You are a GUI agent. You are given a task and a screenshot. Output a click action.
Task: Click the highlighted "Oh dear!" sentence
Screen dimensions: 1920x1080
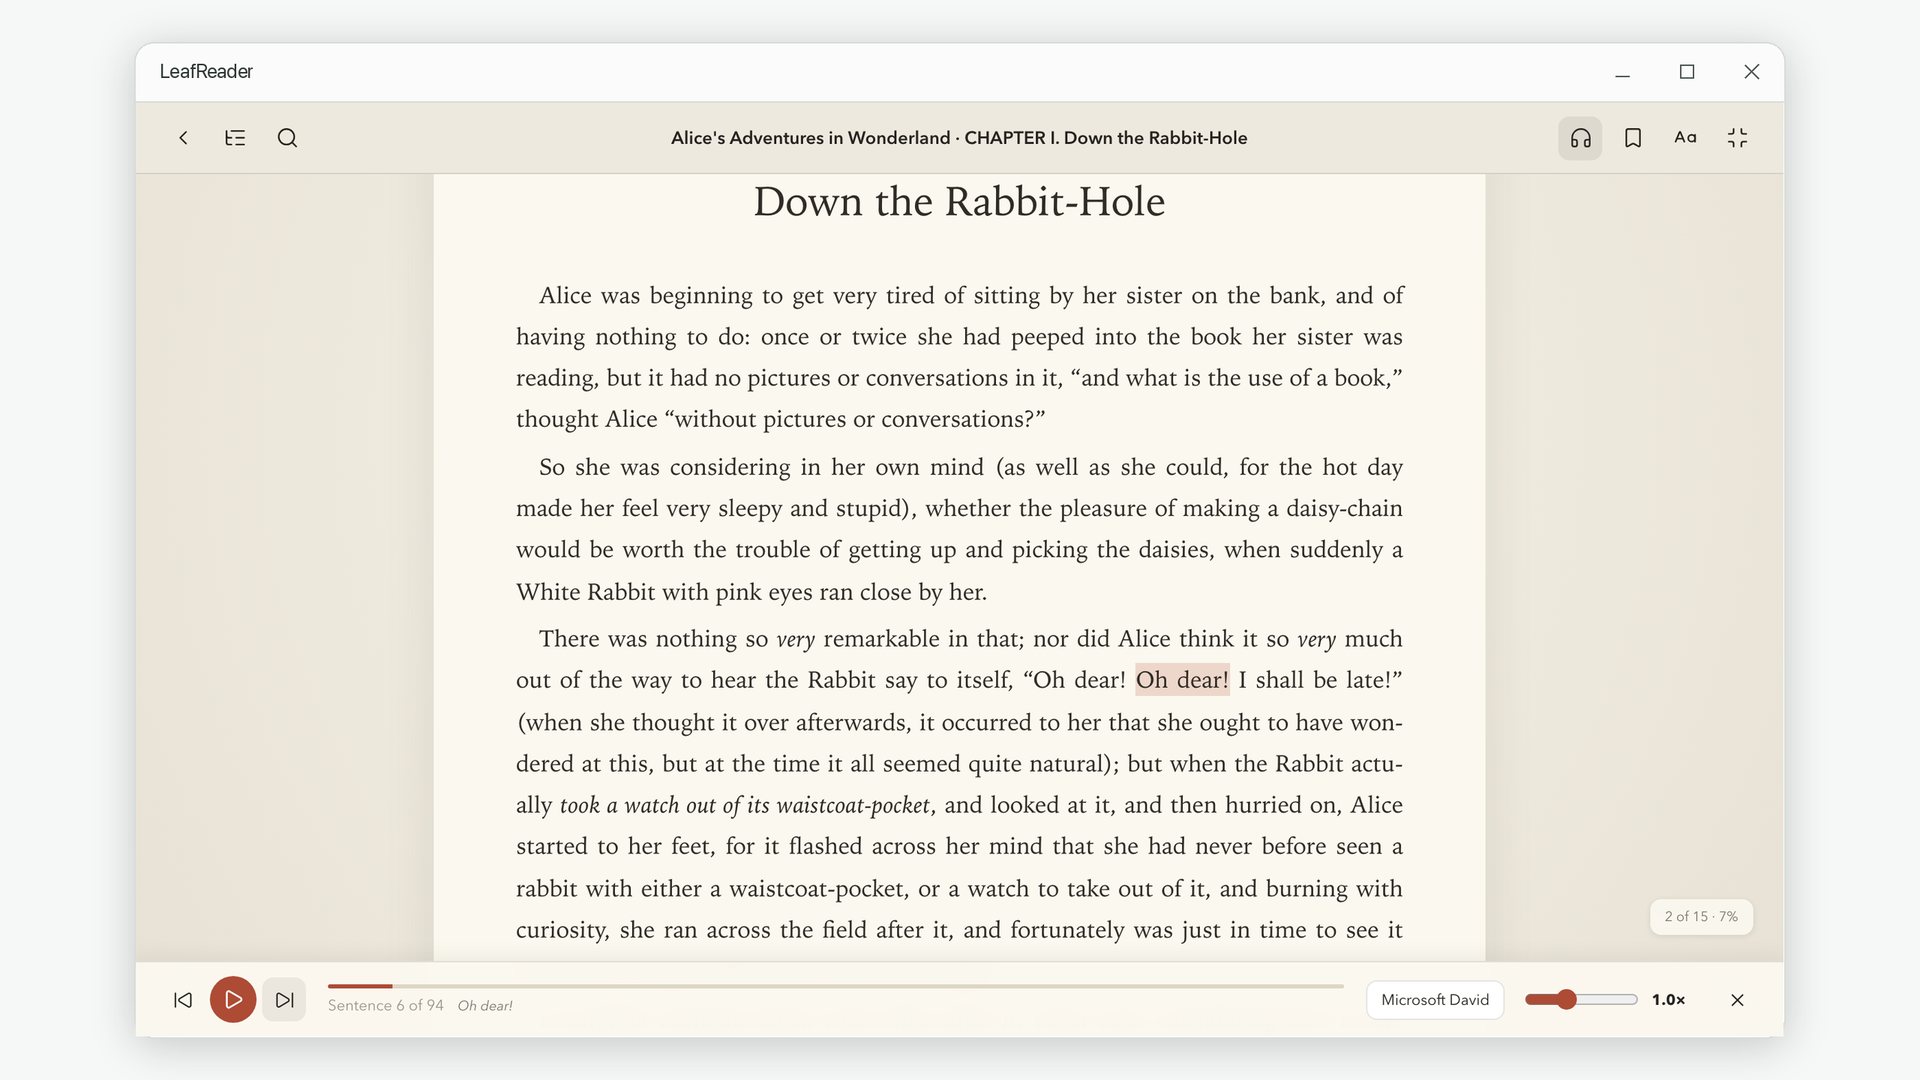pyautogui.click(x=1182, y=680)
